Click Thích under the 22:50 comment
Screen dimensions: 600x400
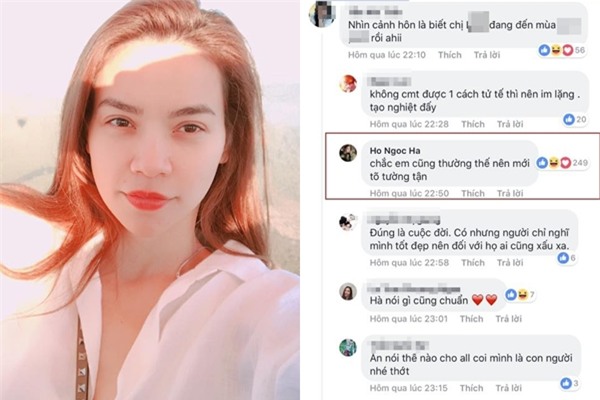point(473,193)
